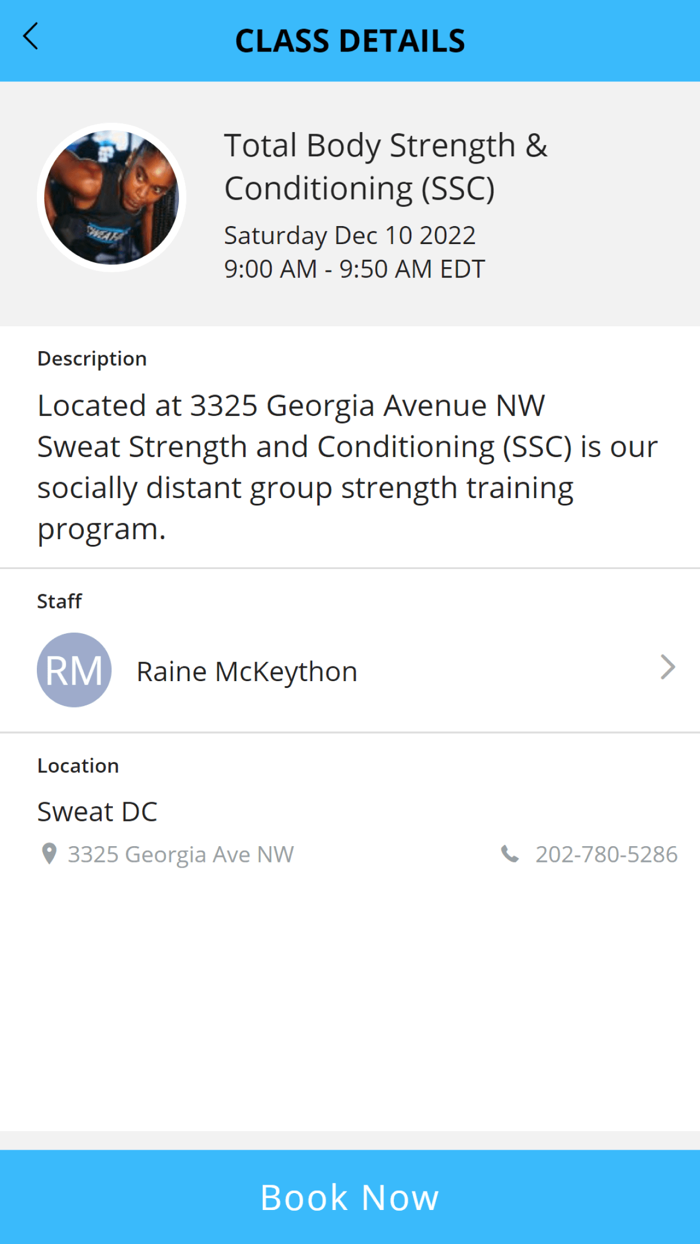700x1244 pixels.
Task: Select the Sweat DC location name
Action: (97, 811)
